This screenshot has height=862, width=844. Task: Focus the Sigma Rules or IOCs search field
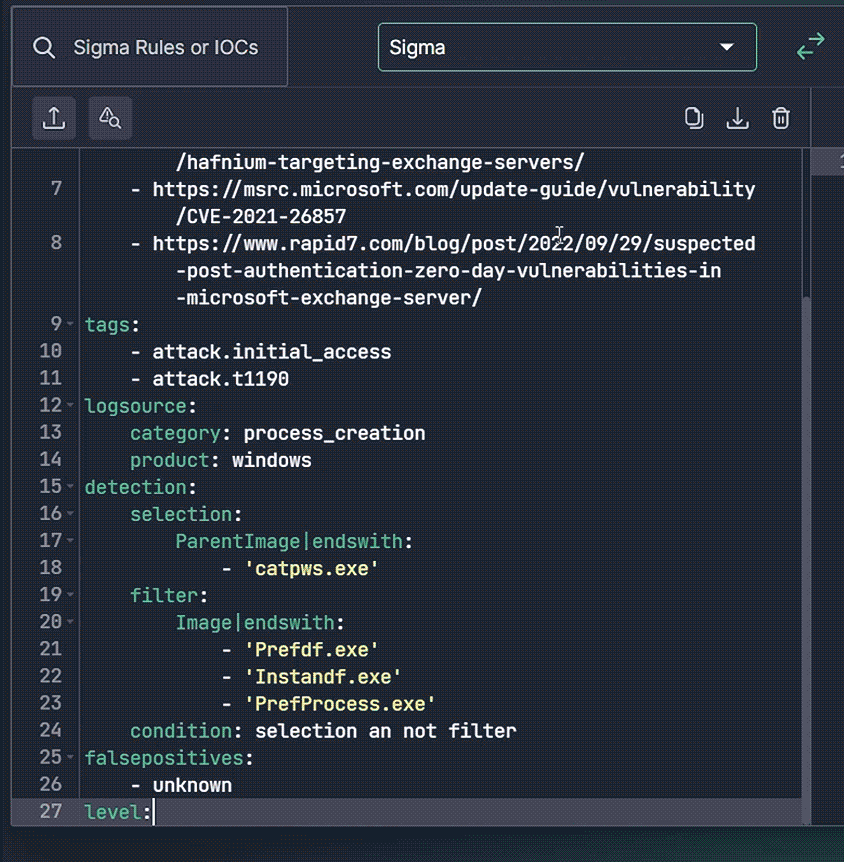point(150,47)
